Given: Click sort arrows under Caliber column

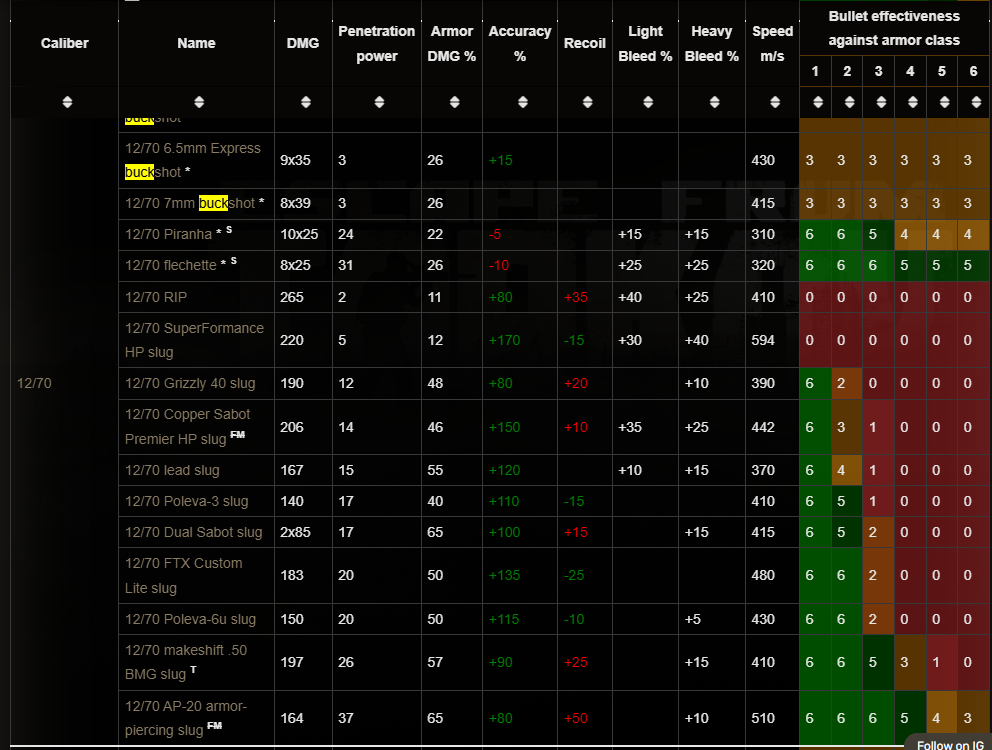Looking at the screenshot, I should click(x=66, y=102).
